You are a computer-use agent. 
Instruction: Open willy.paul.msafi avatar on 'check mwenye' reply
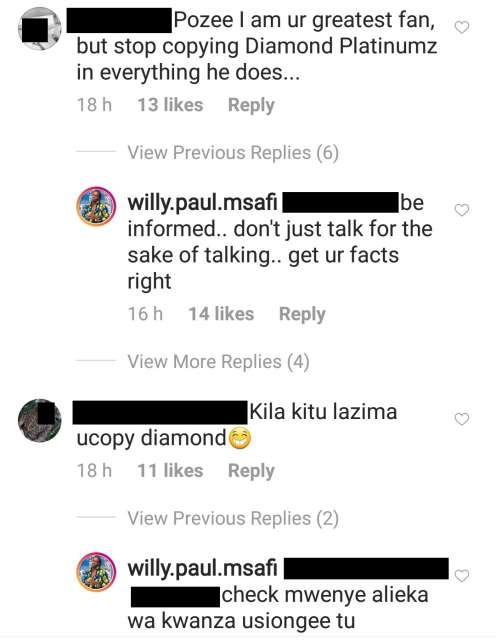coord(96,572)
